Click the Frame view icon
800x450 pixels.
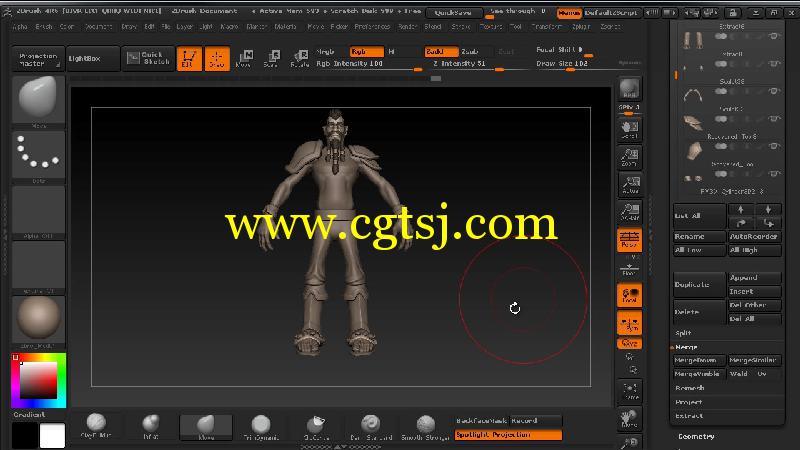630,390
